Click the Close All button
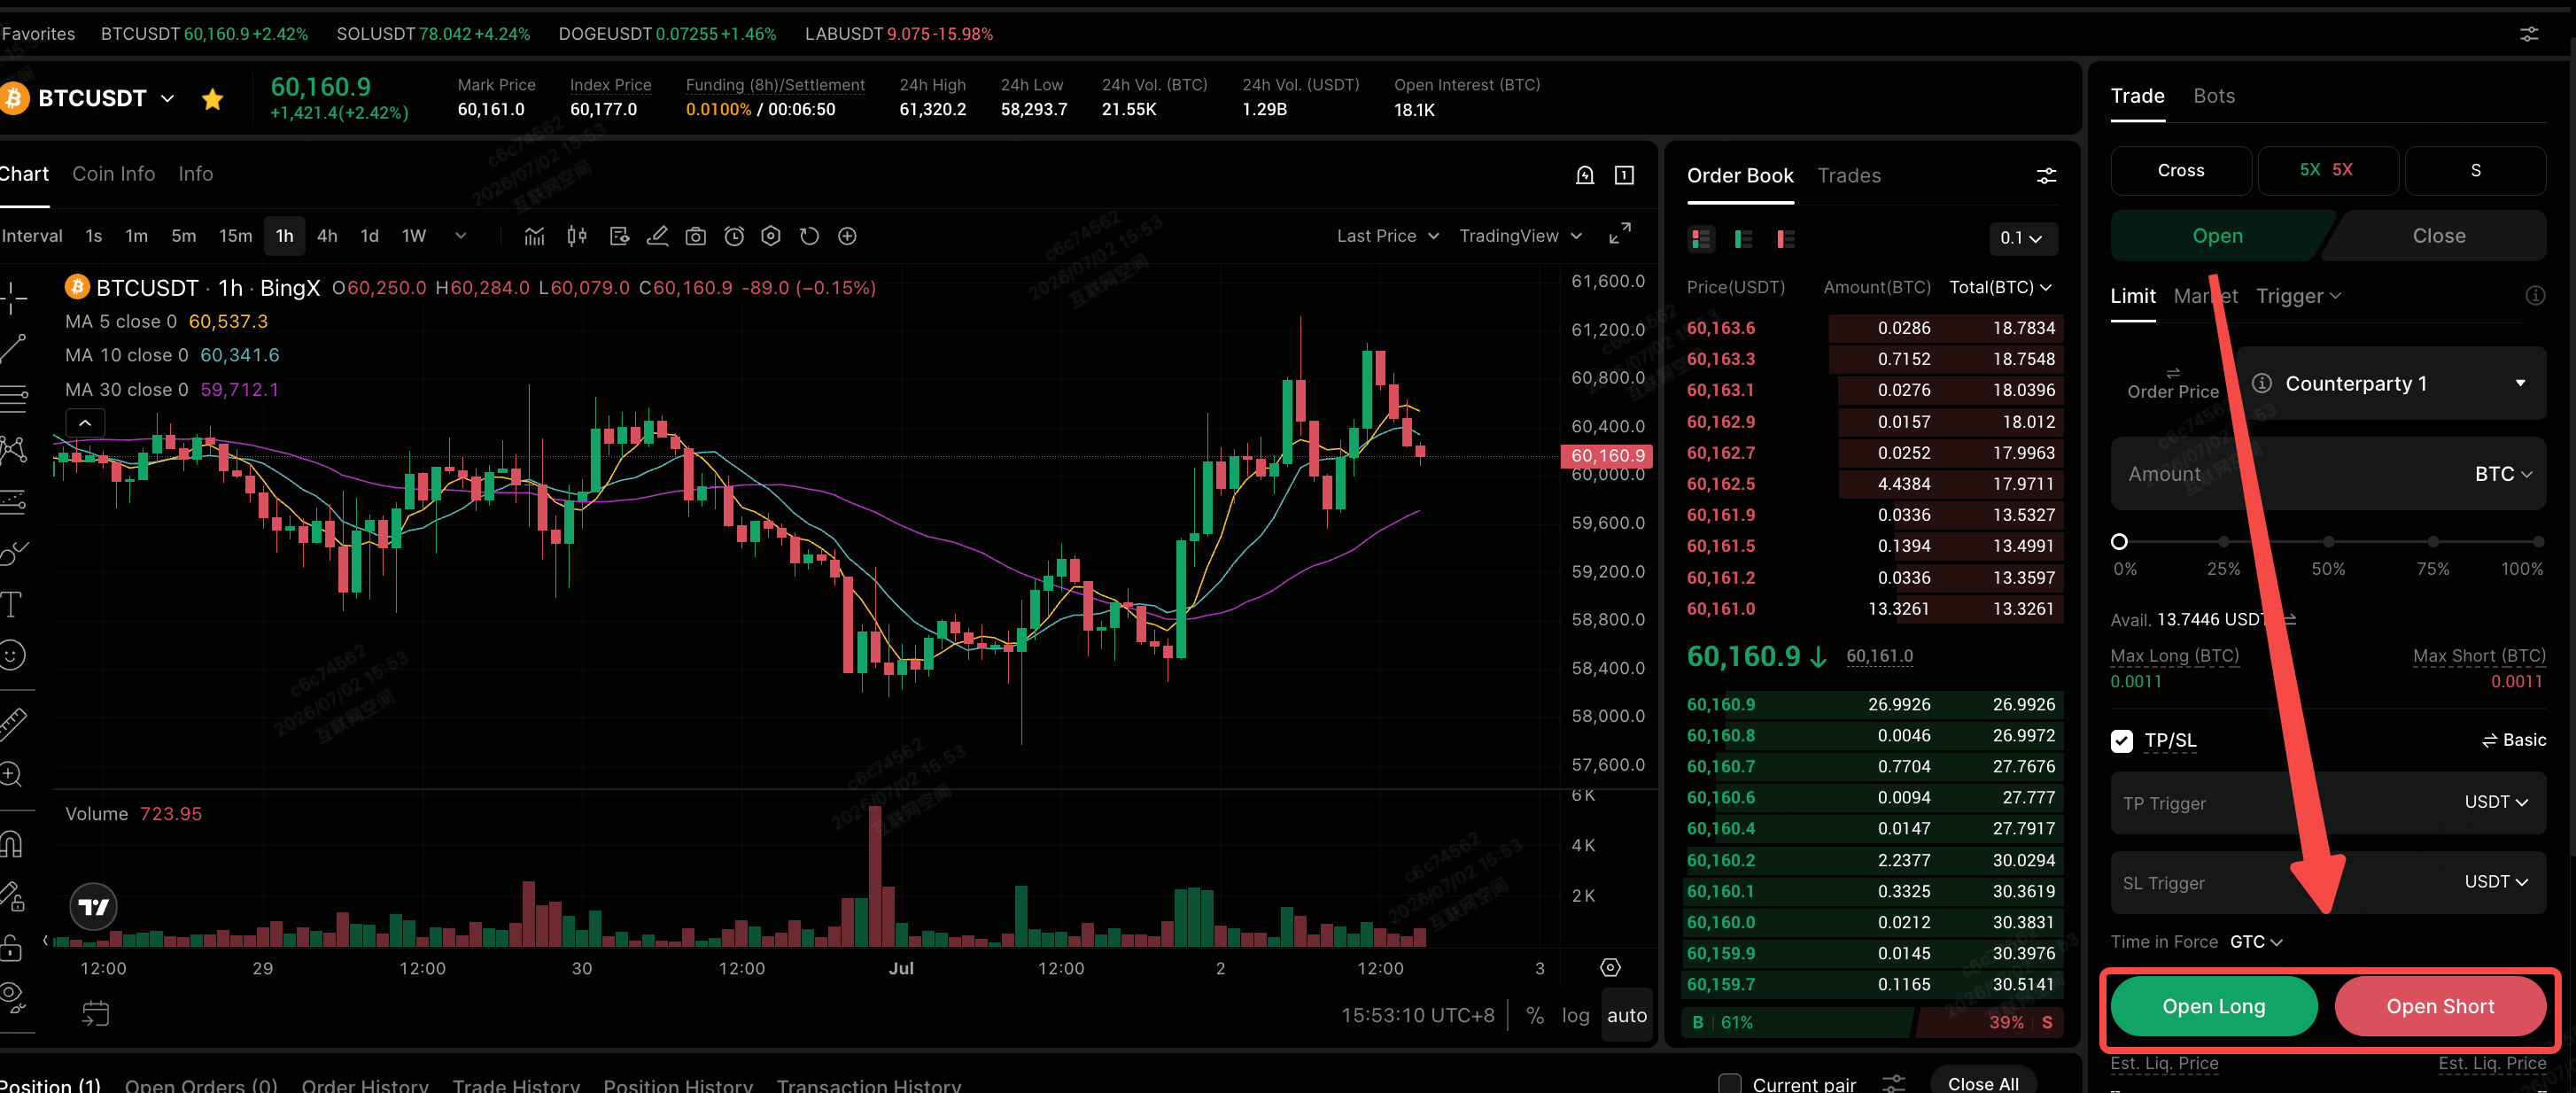This screenshot has width=2576, height=1093. tap(1983, 1084)
